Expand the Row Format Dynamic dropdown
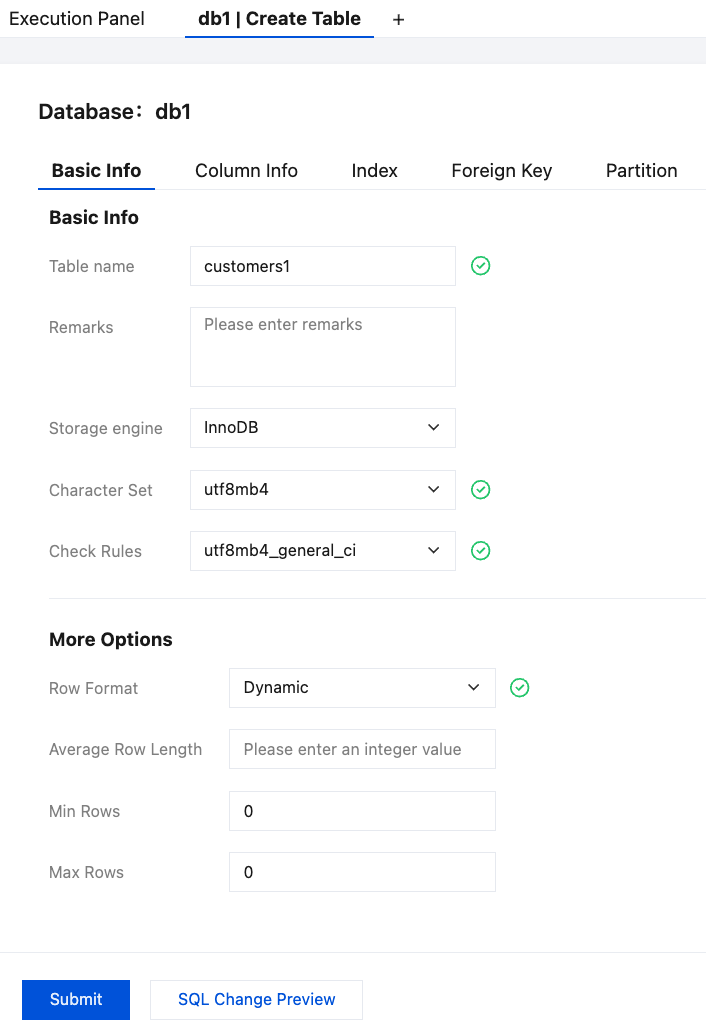Viewport: 706px width, 1032px height. tap(362, 688)
